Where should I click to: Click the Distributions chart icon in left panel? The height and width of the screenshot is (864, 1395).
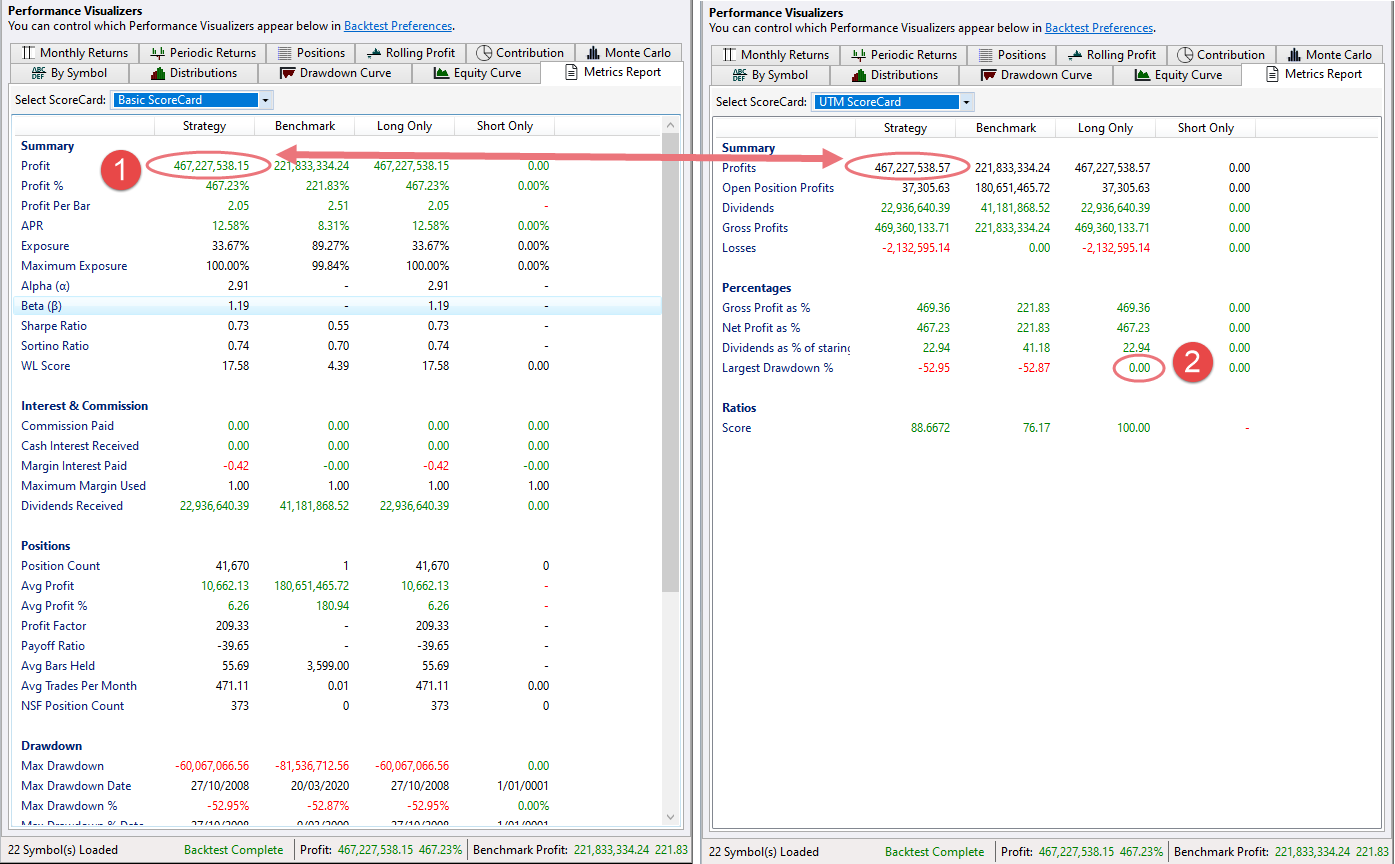pos(157,73)
